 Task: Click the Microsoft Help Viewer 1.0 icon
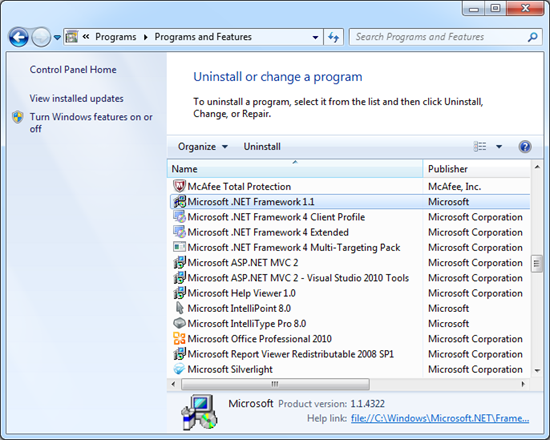click(x=179, y=293)
